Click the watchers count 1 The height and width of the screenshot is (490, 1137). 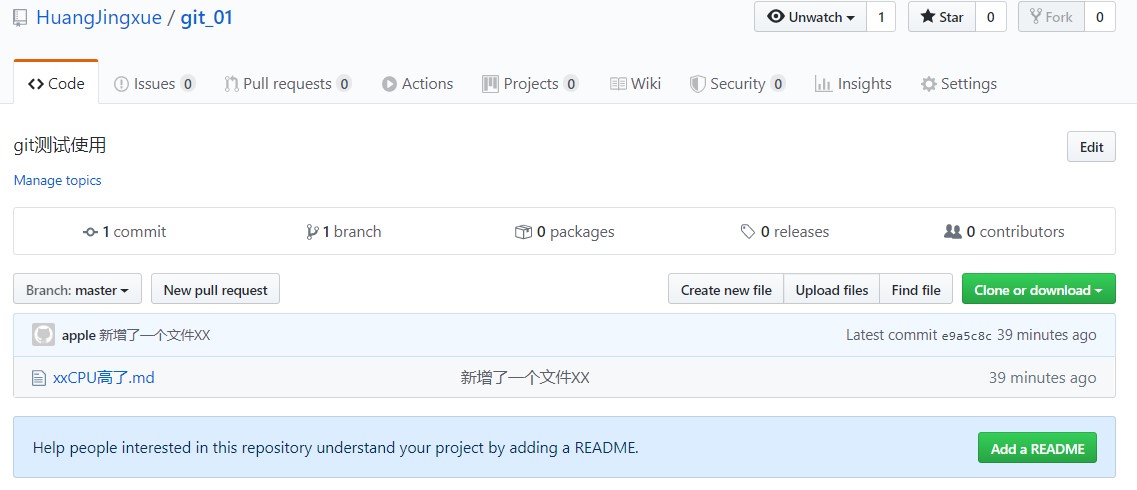[x=881, y=17]
